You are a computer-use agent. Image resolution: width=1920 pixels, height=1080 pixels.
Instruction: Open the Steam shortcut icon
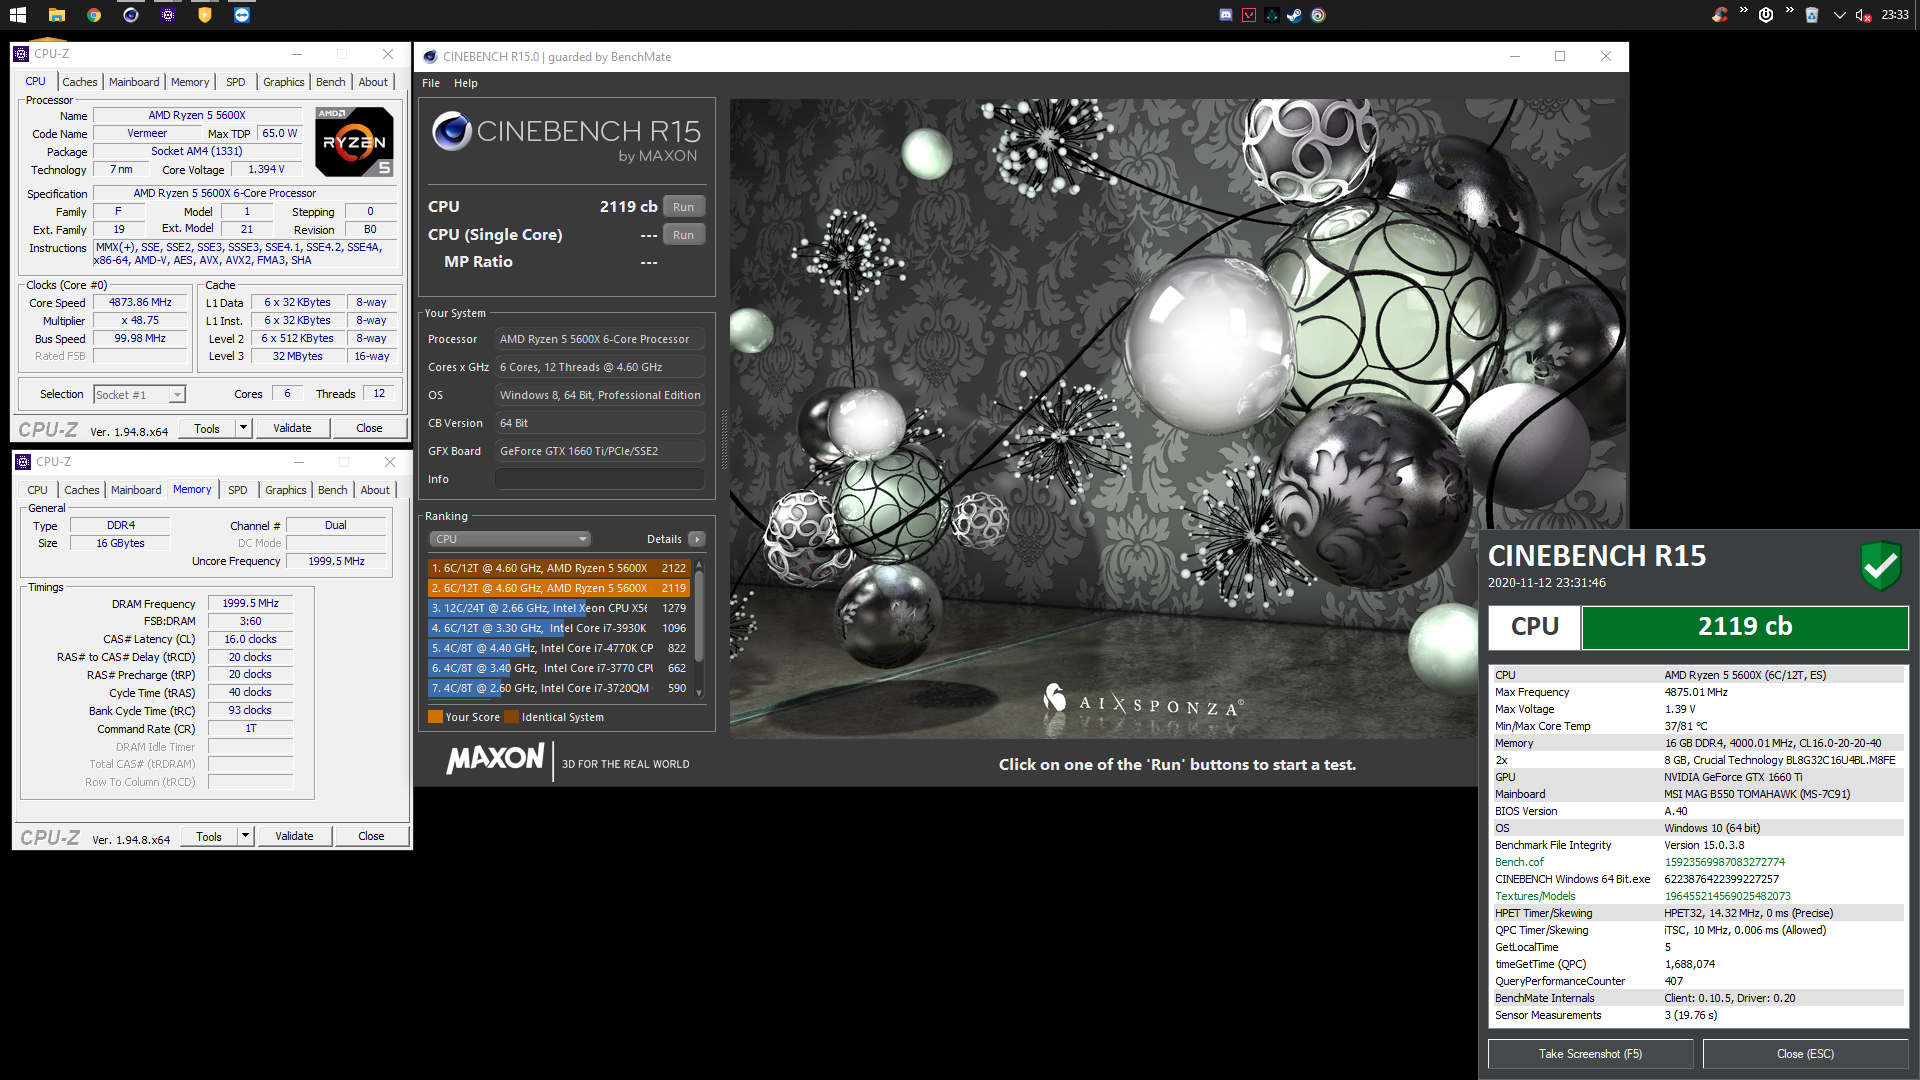(1295, 15)
